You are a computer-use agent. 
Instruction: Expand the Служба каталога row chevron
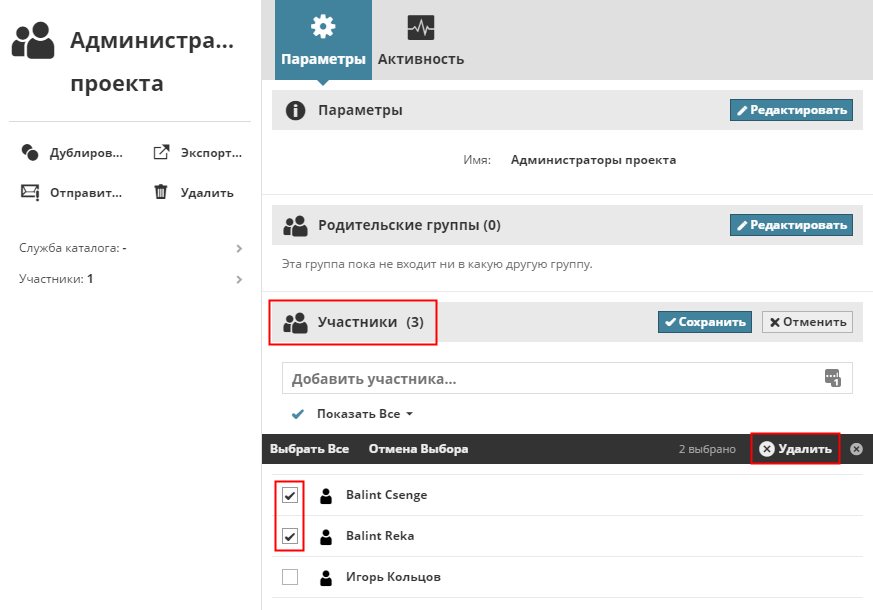(239, 248)
